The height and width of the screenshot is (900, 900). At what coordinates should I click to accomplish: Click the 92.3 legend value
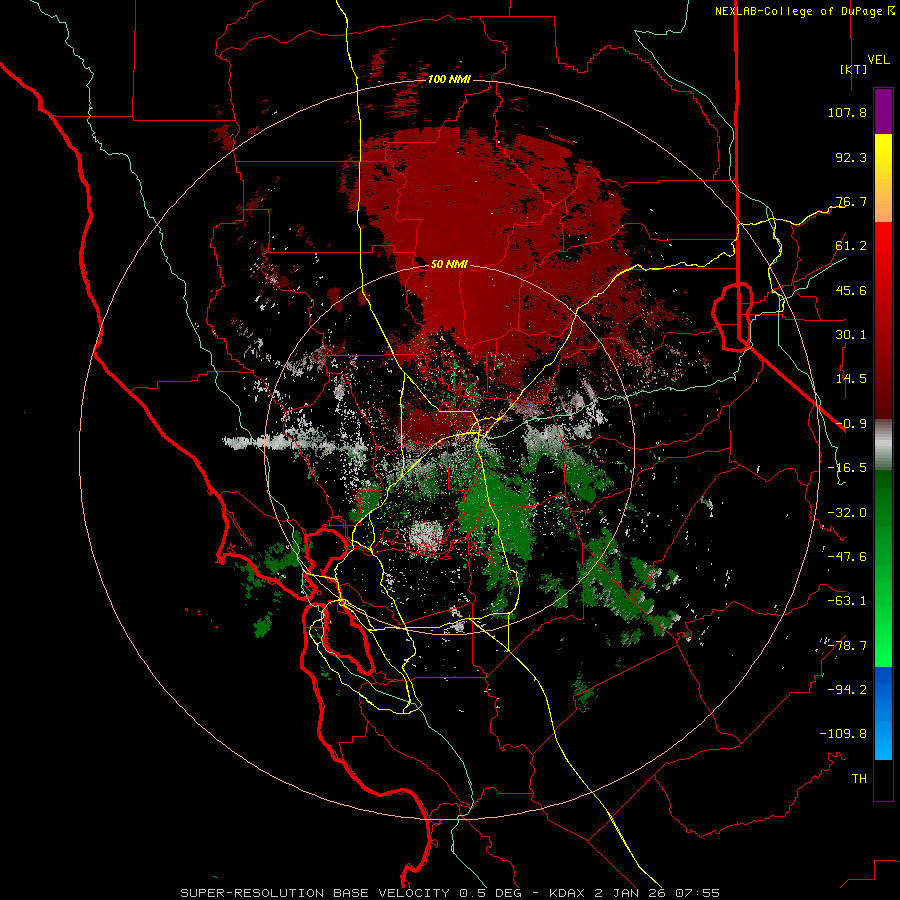click(851, 157)
